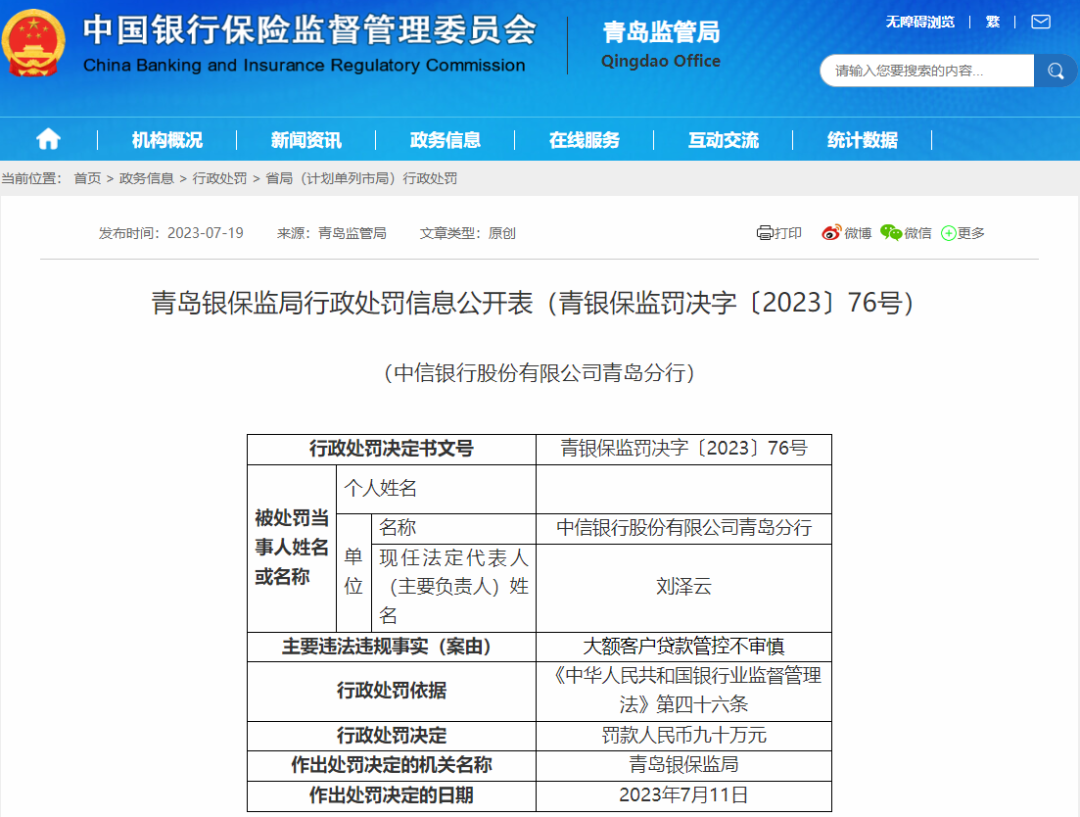
Task: Share article via WeChat icon
Action: click(x=905, y=233)
